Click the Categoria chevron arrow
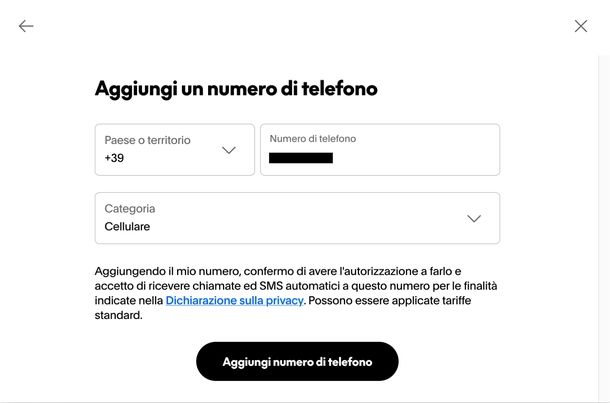Image resolution: width=610 pixels, height=403 pixels. point(474,218)
